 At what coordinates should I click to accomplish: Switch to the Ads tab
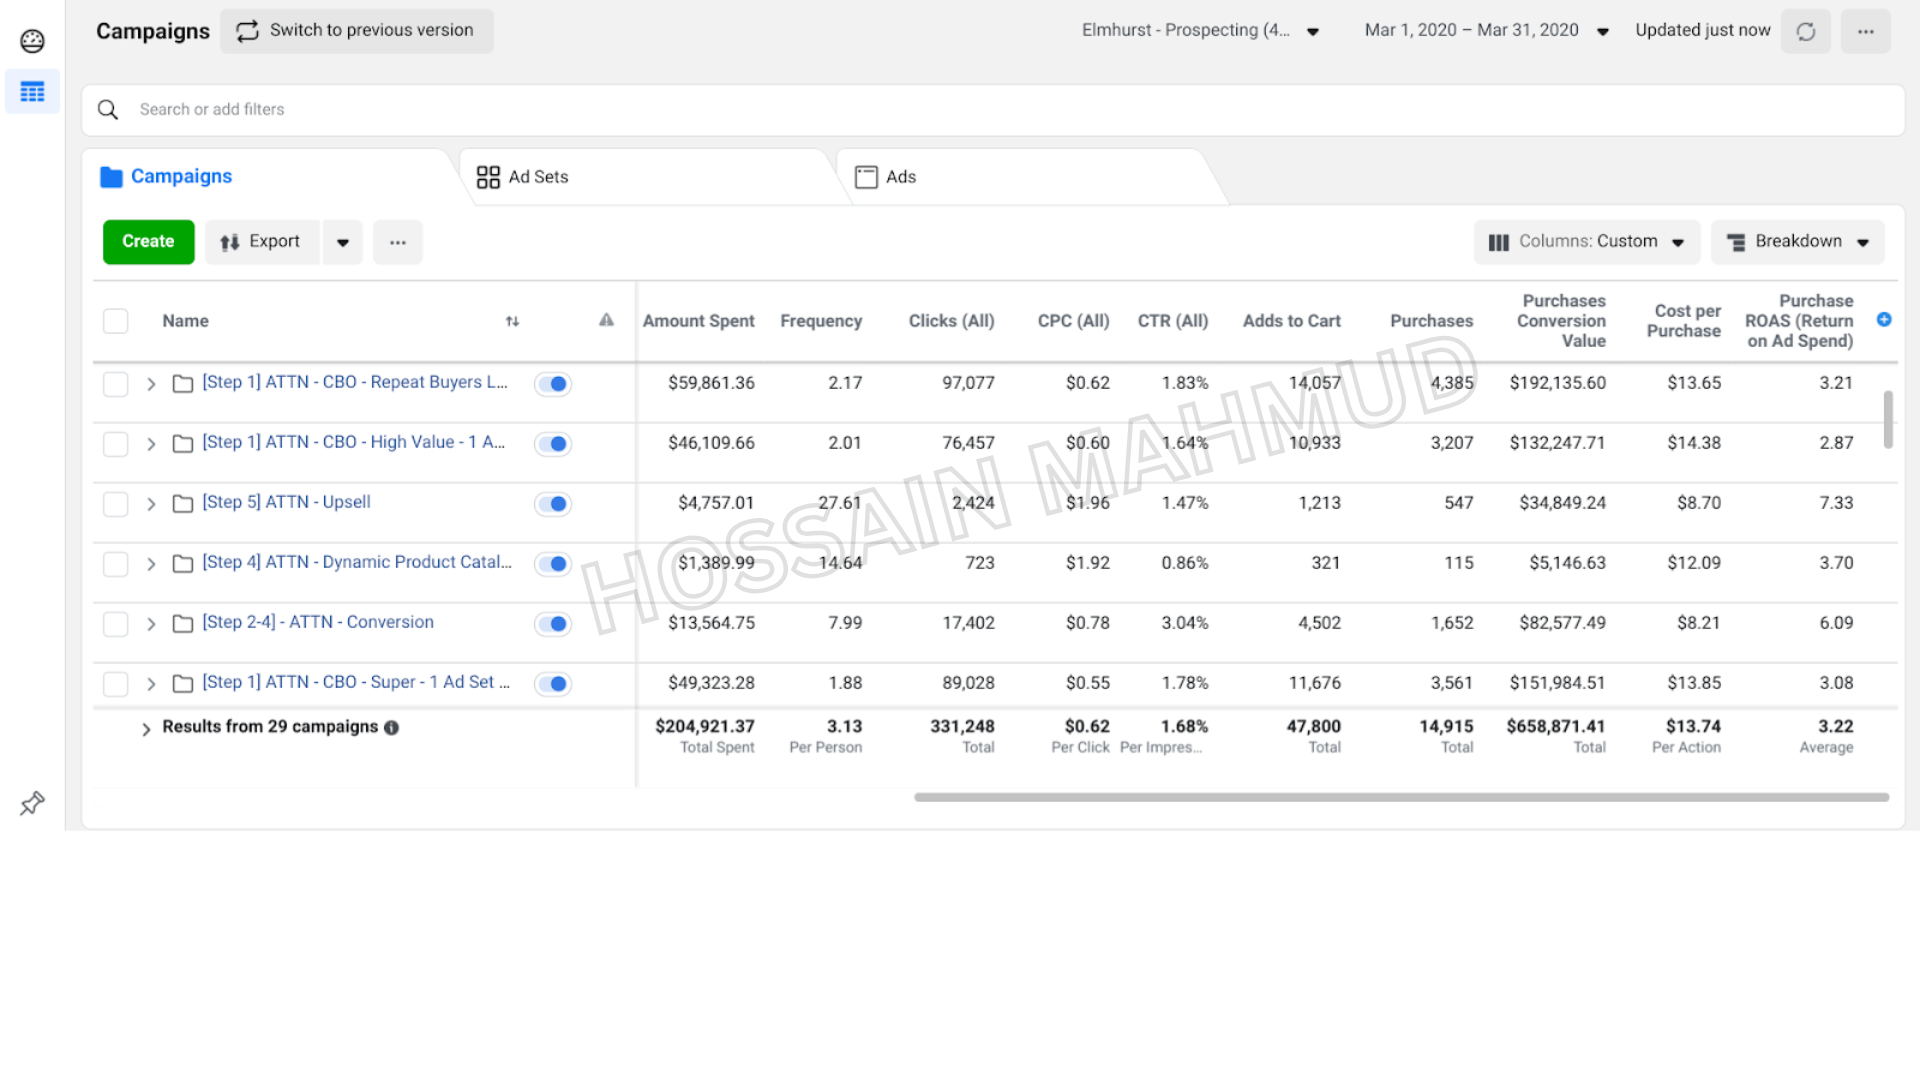pos(1030,177)
